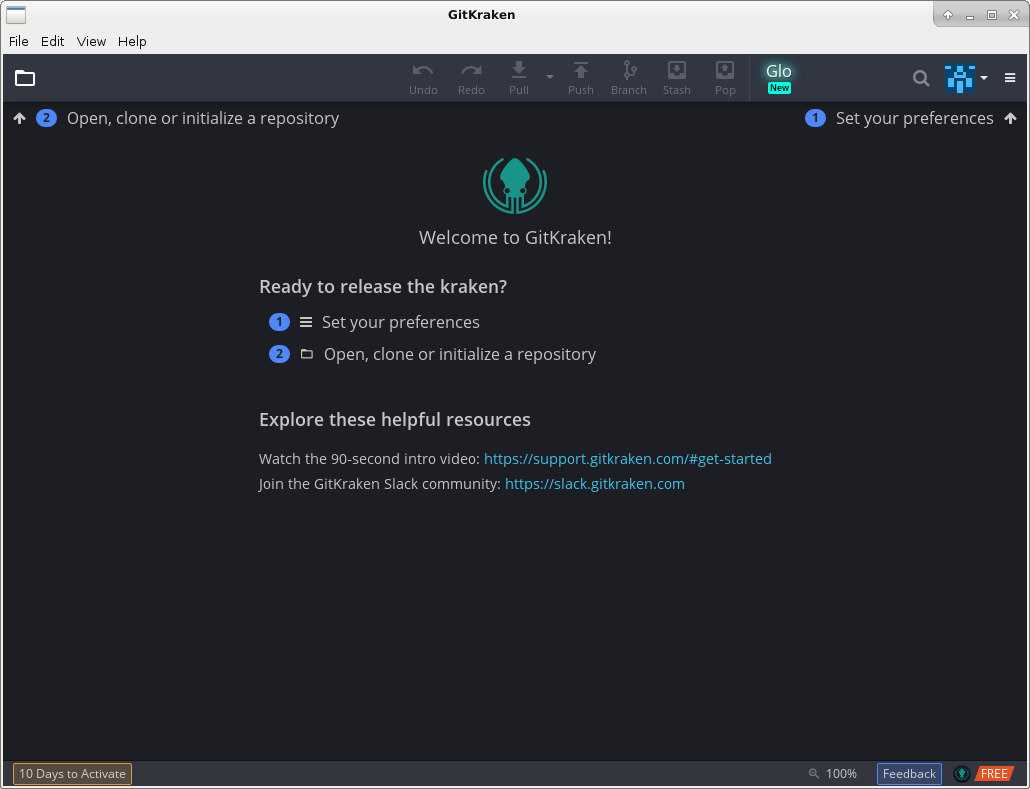Click 'Ready to release the kraken?' heading
Screen dimensions: 1030x789
(x=383, y=286)
